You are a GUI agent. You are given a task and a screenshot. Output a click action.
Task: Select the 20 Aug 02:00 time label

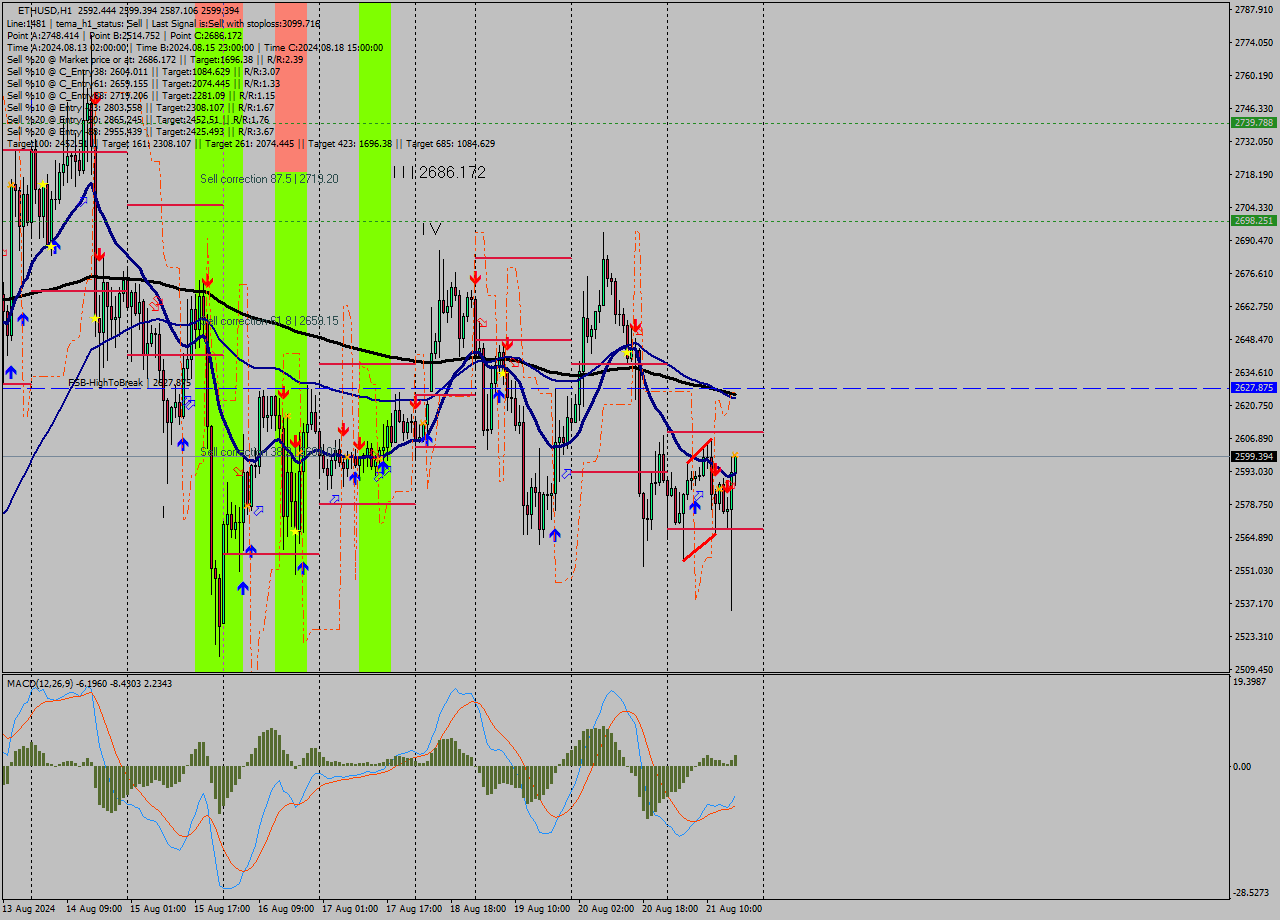pos(606,909)
